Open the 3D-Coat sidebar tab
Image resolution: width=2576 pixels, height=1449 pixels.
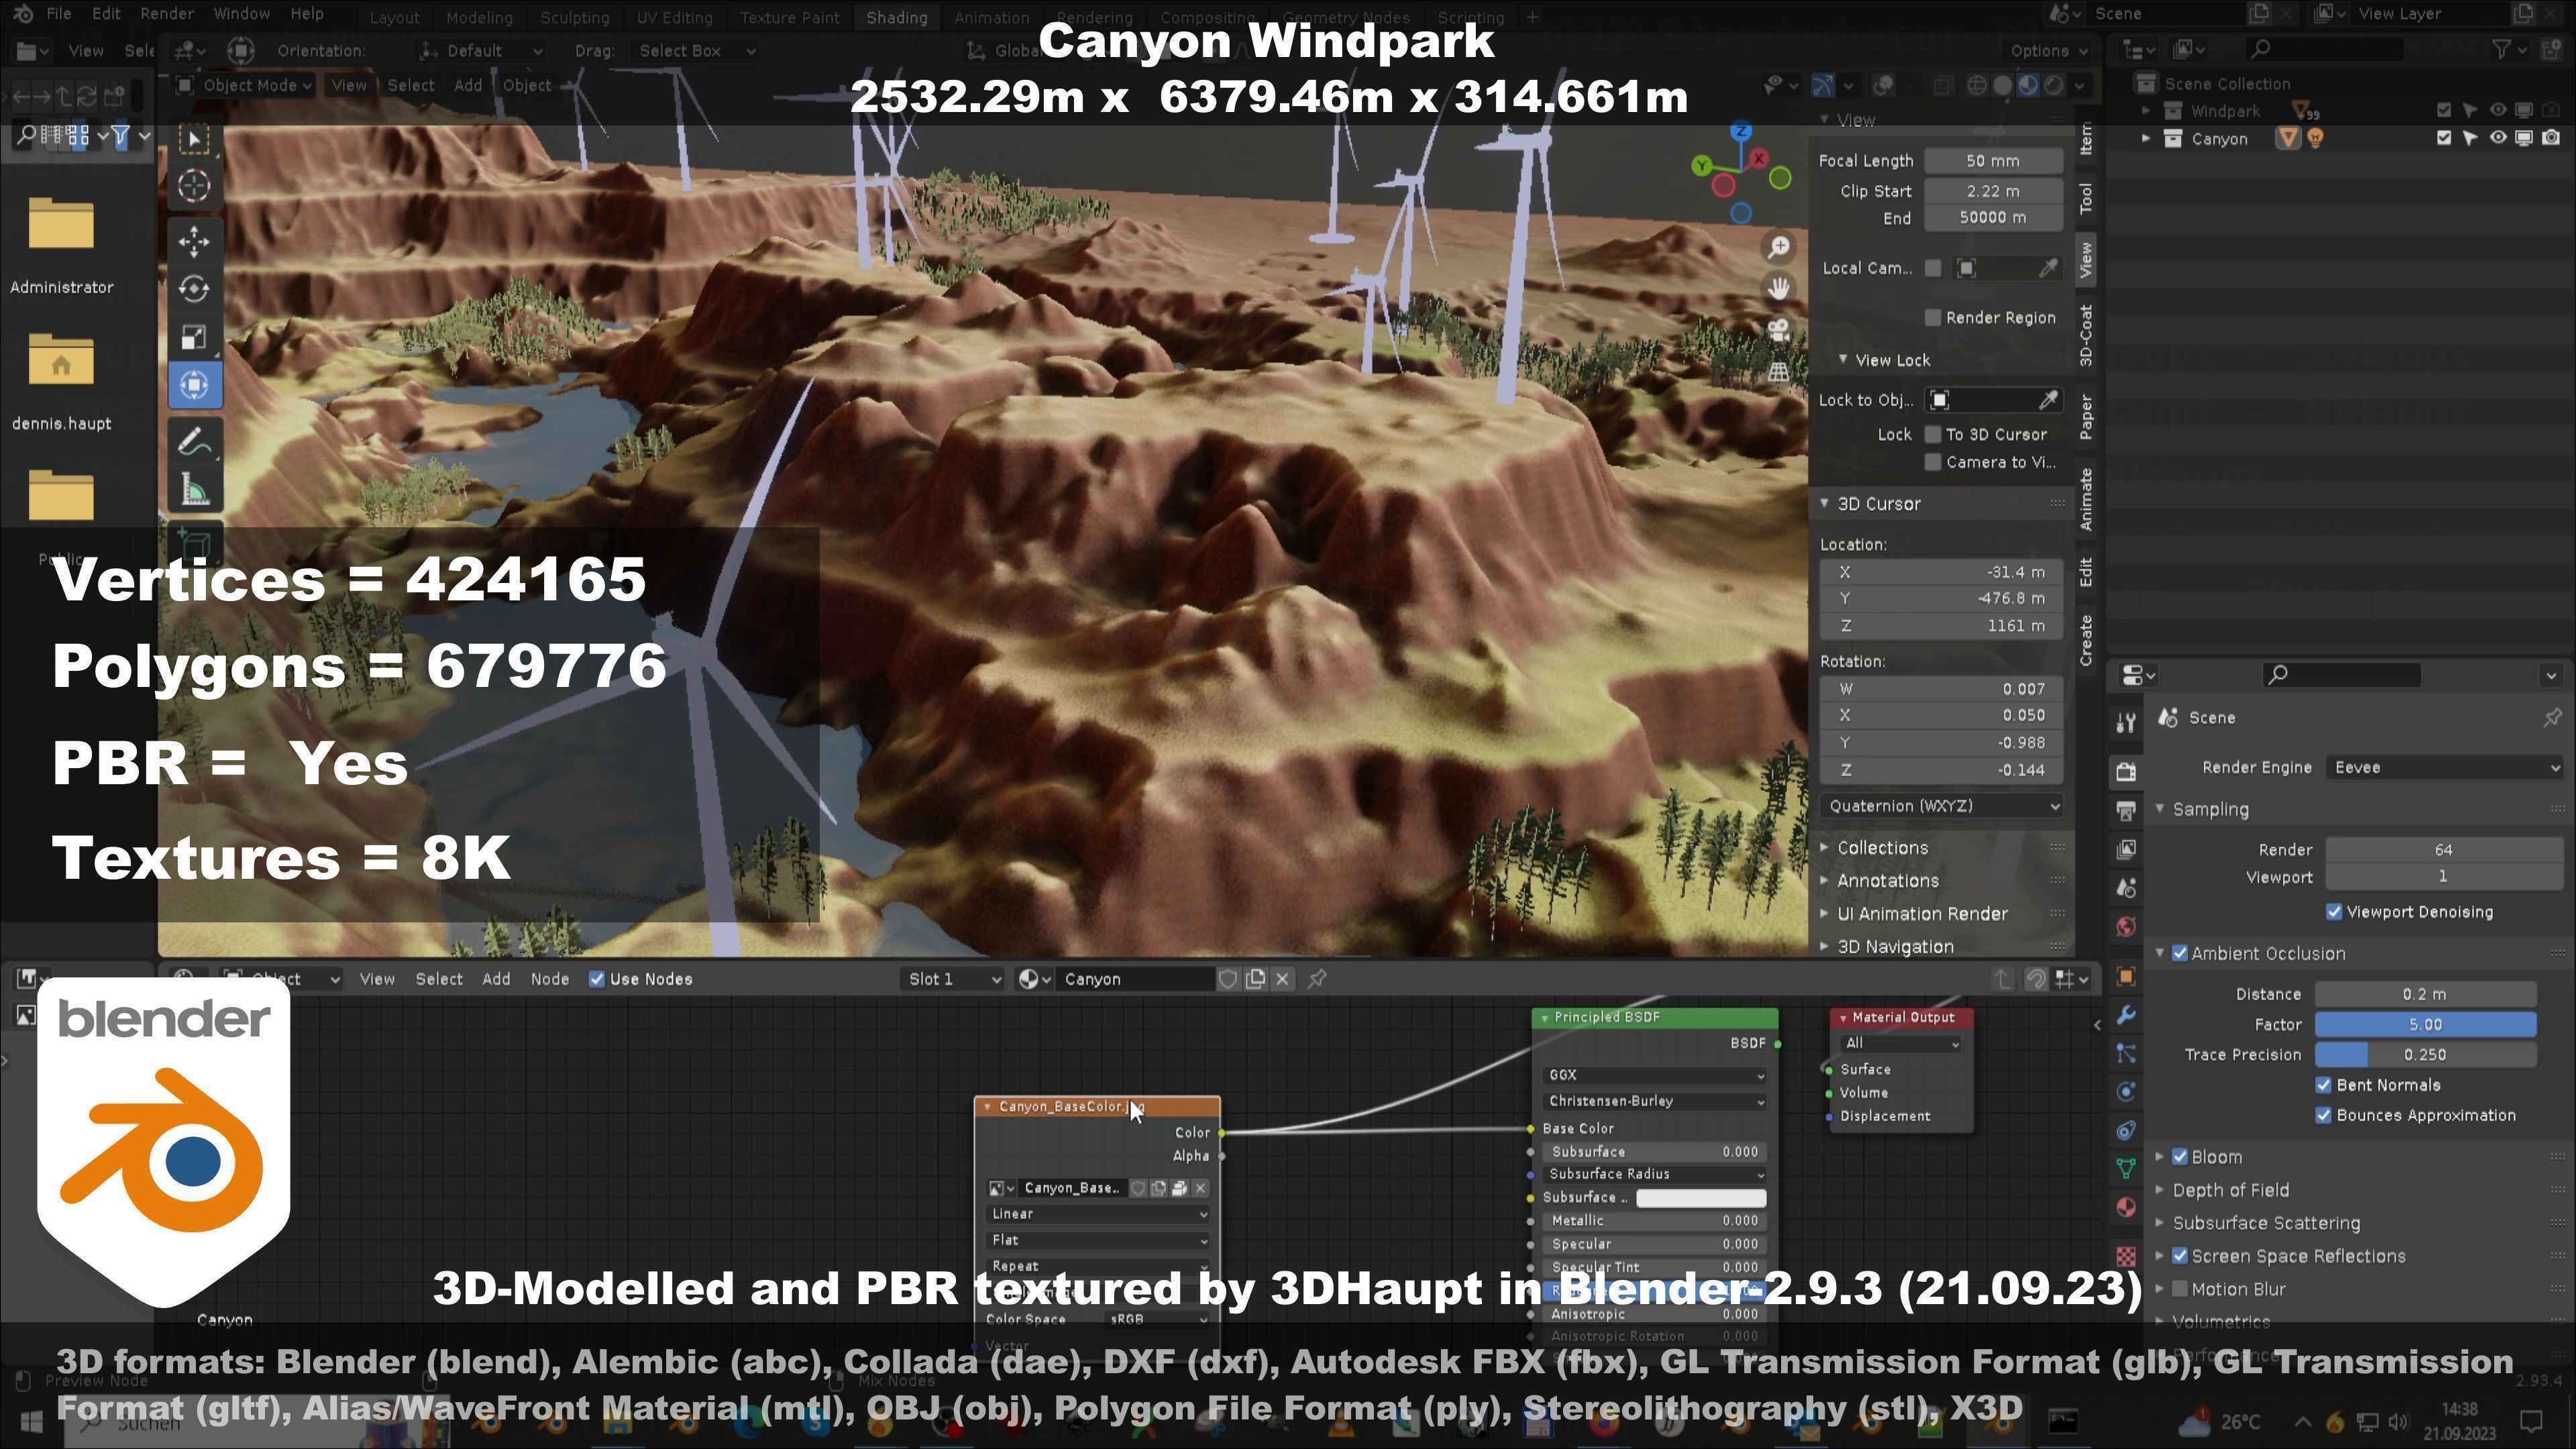click(2086, 336)
